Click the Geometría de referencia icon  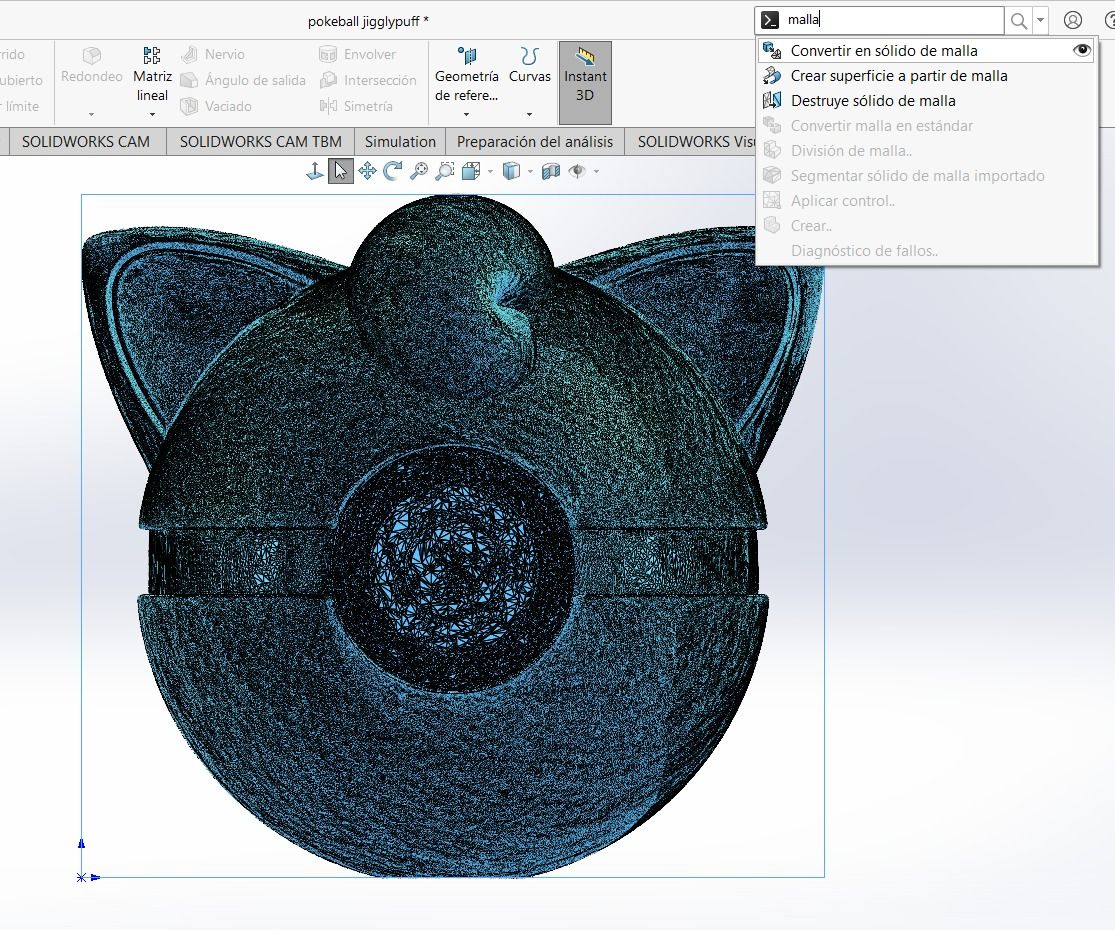pyautogui.click(x=466, y=55)
